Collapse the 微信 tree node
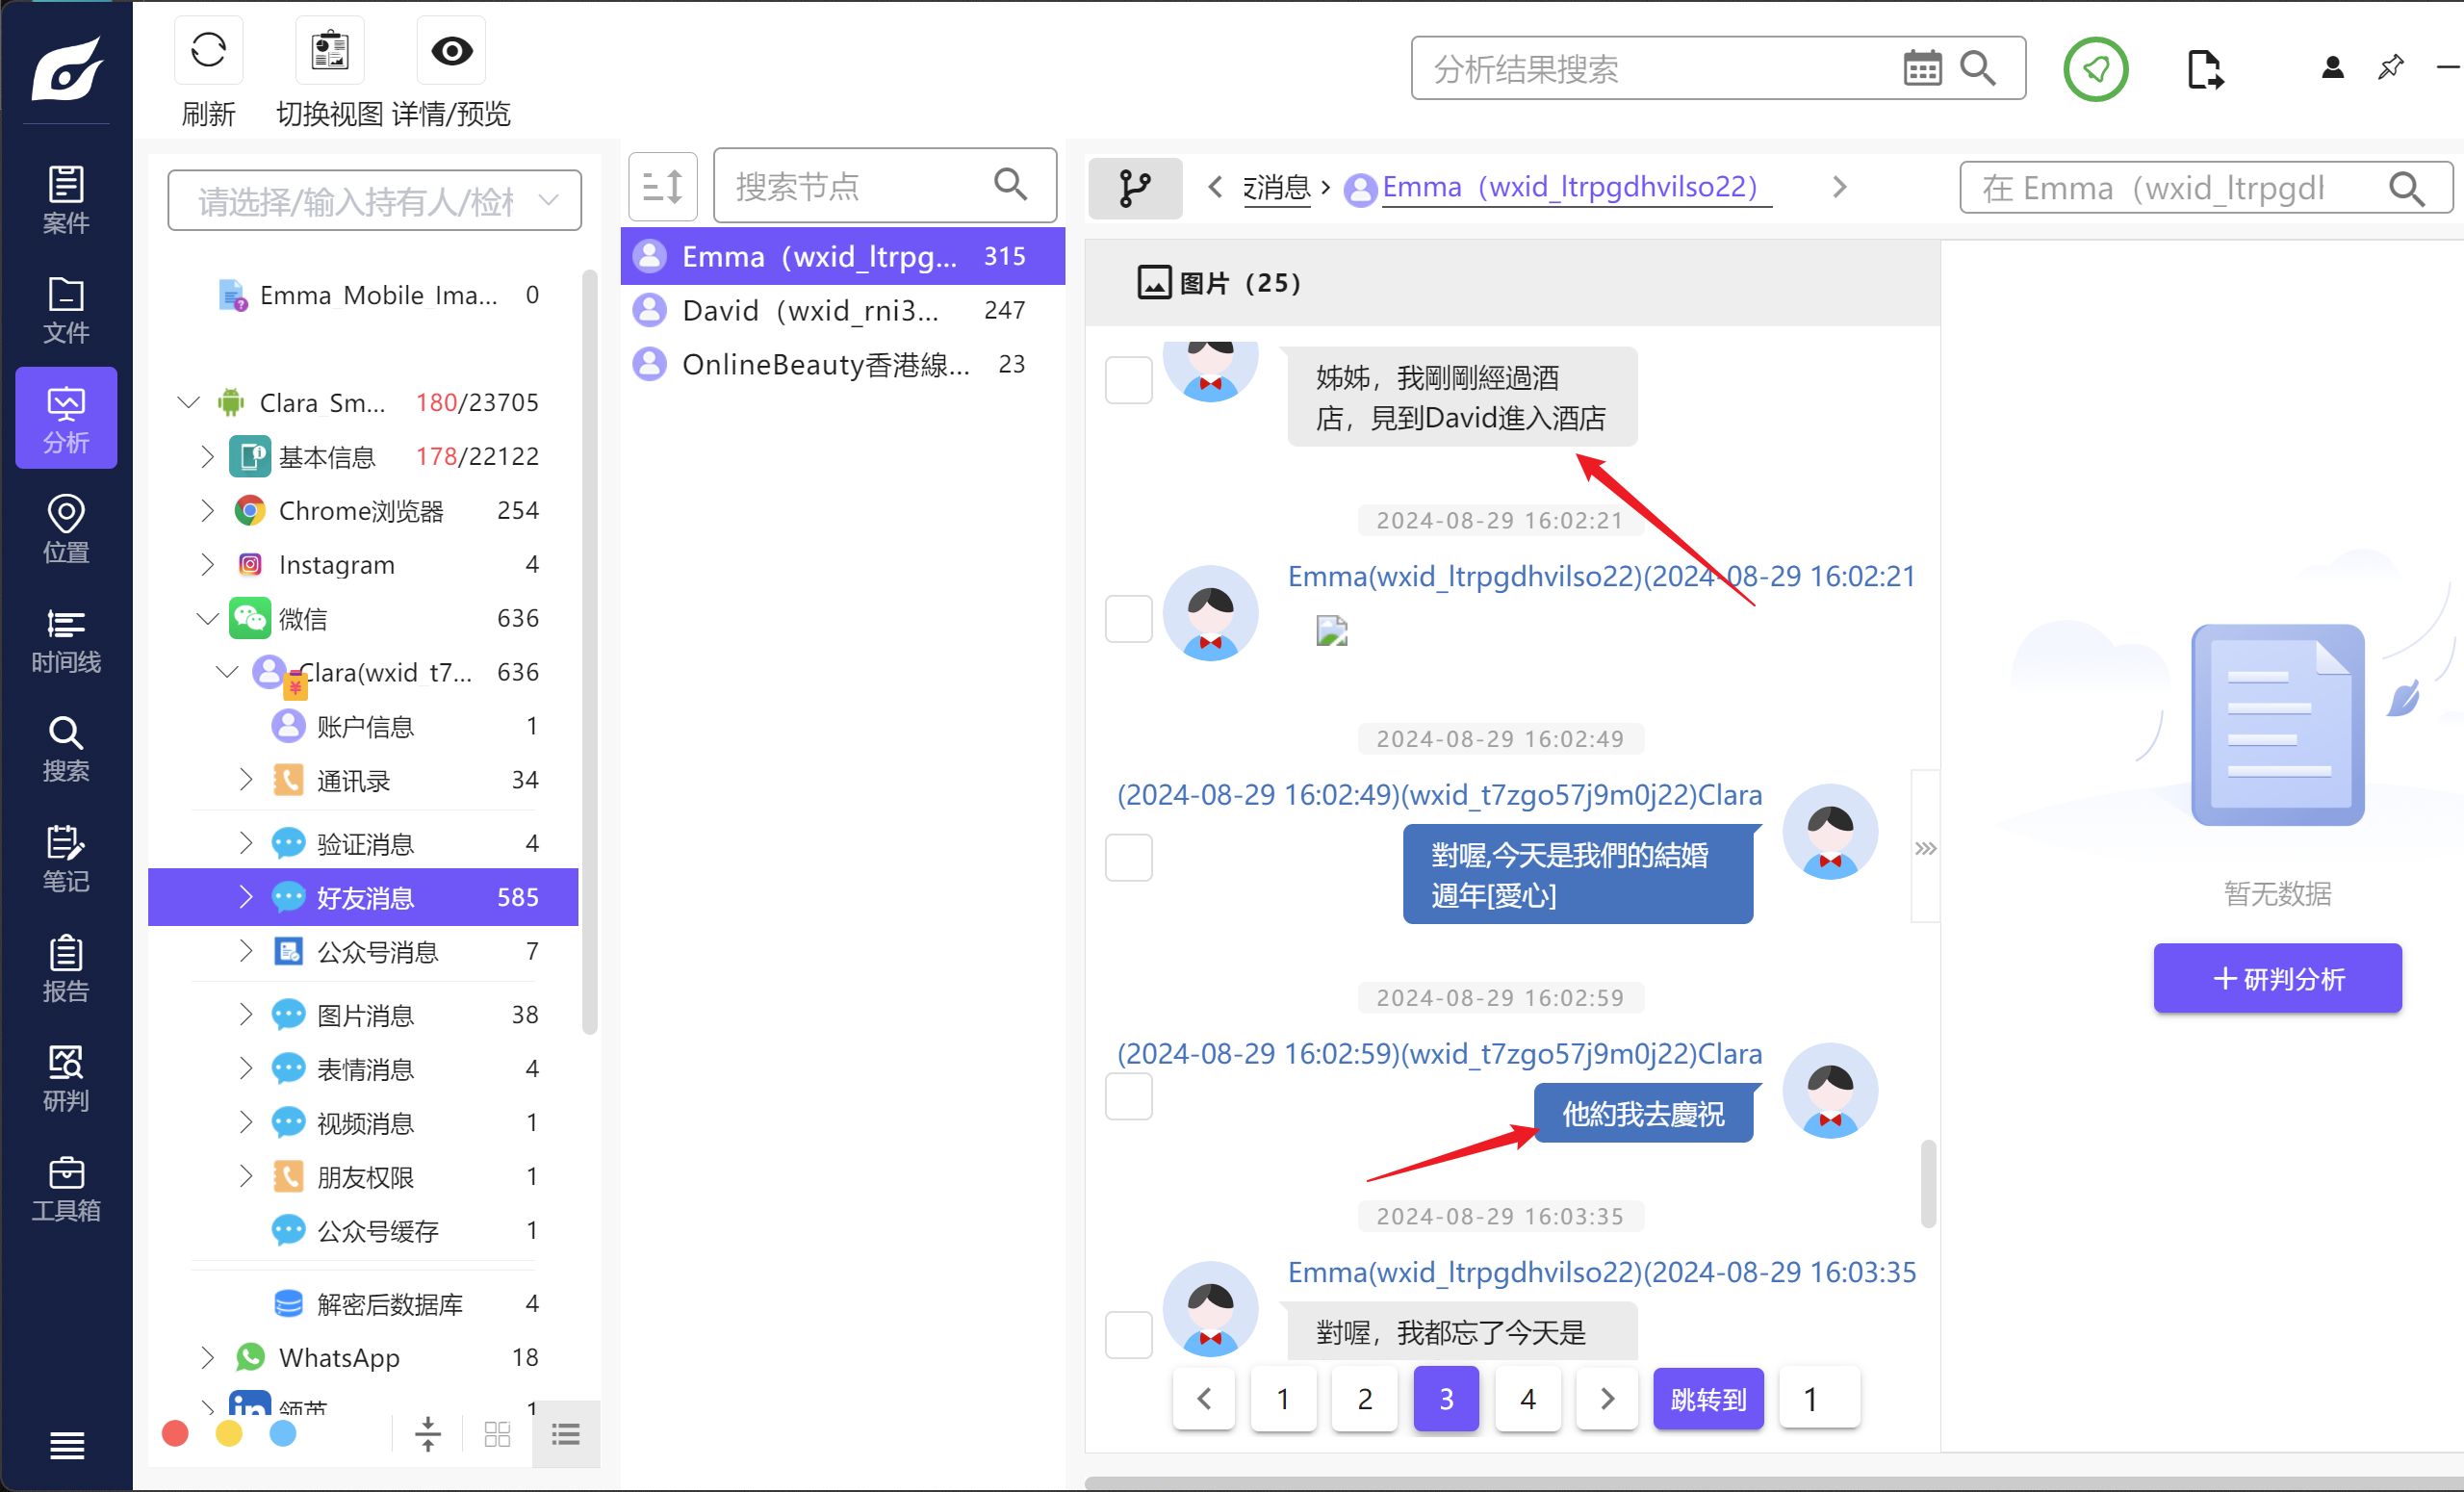 point(207,619)
